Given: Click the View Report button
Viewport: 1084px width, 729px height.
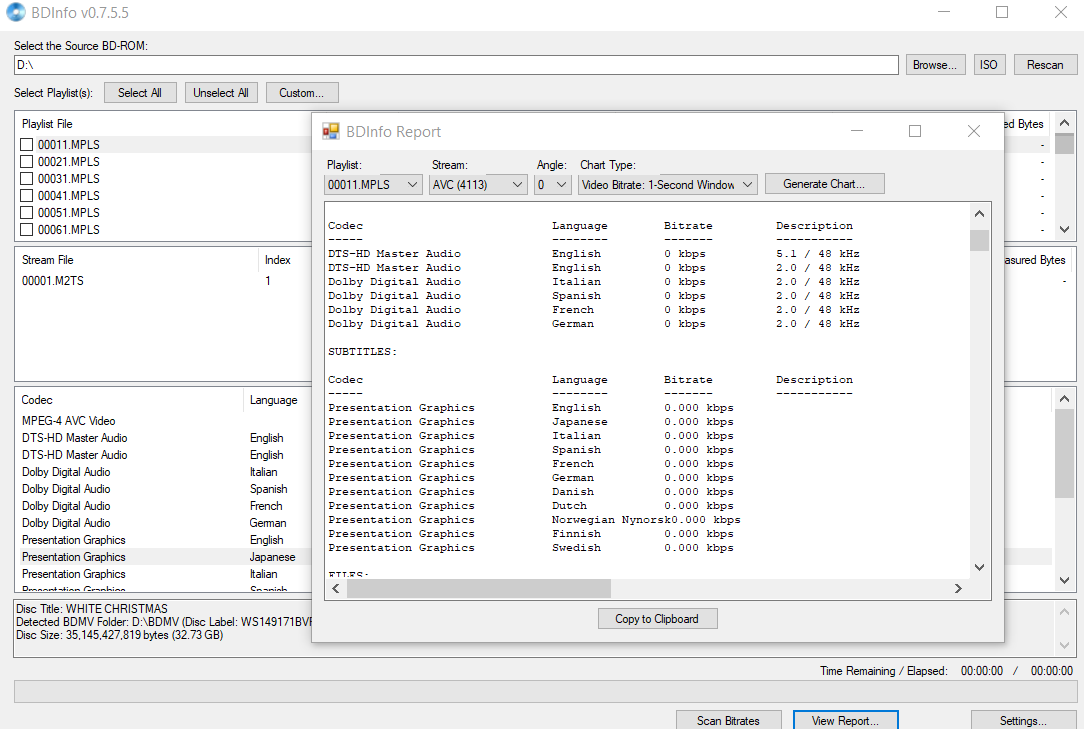Looking at the screenshot, I should point(845,720).
